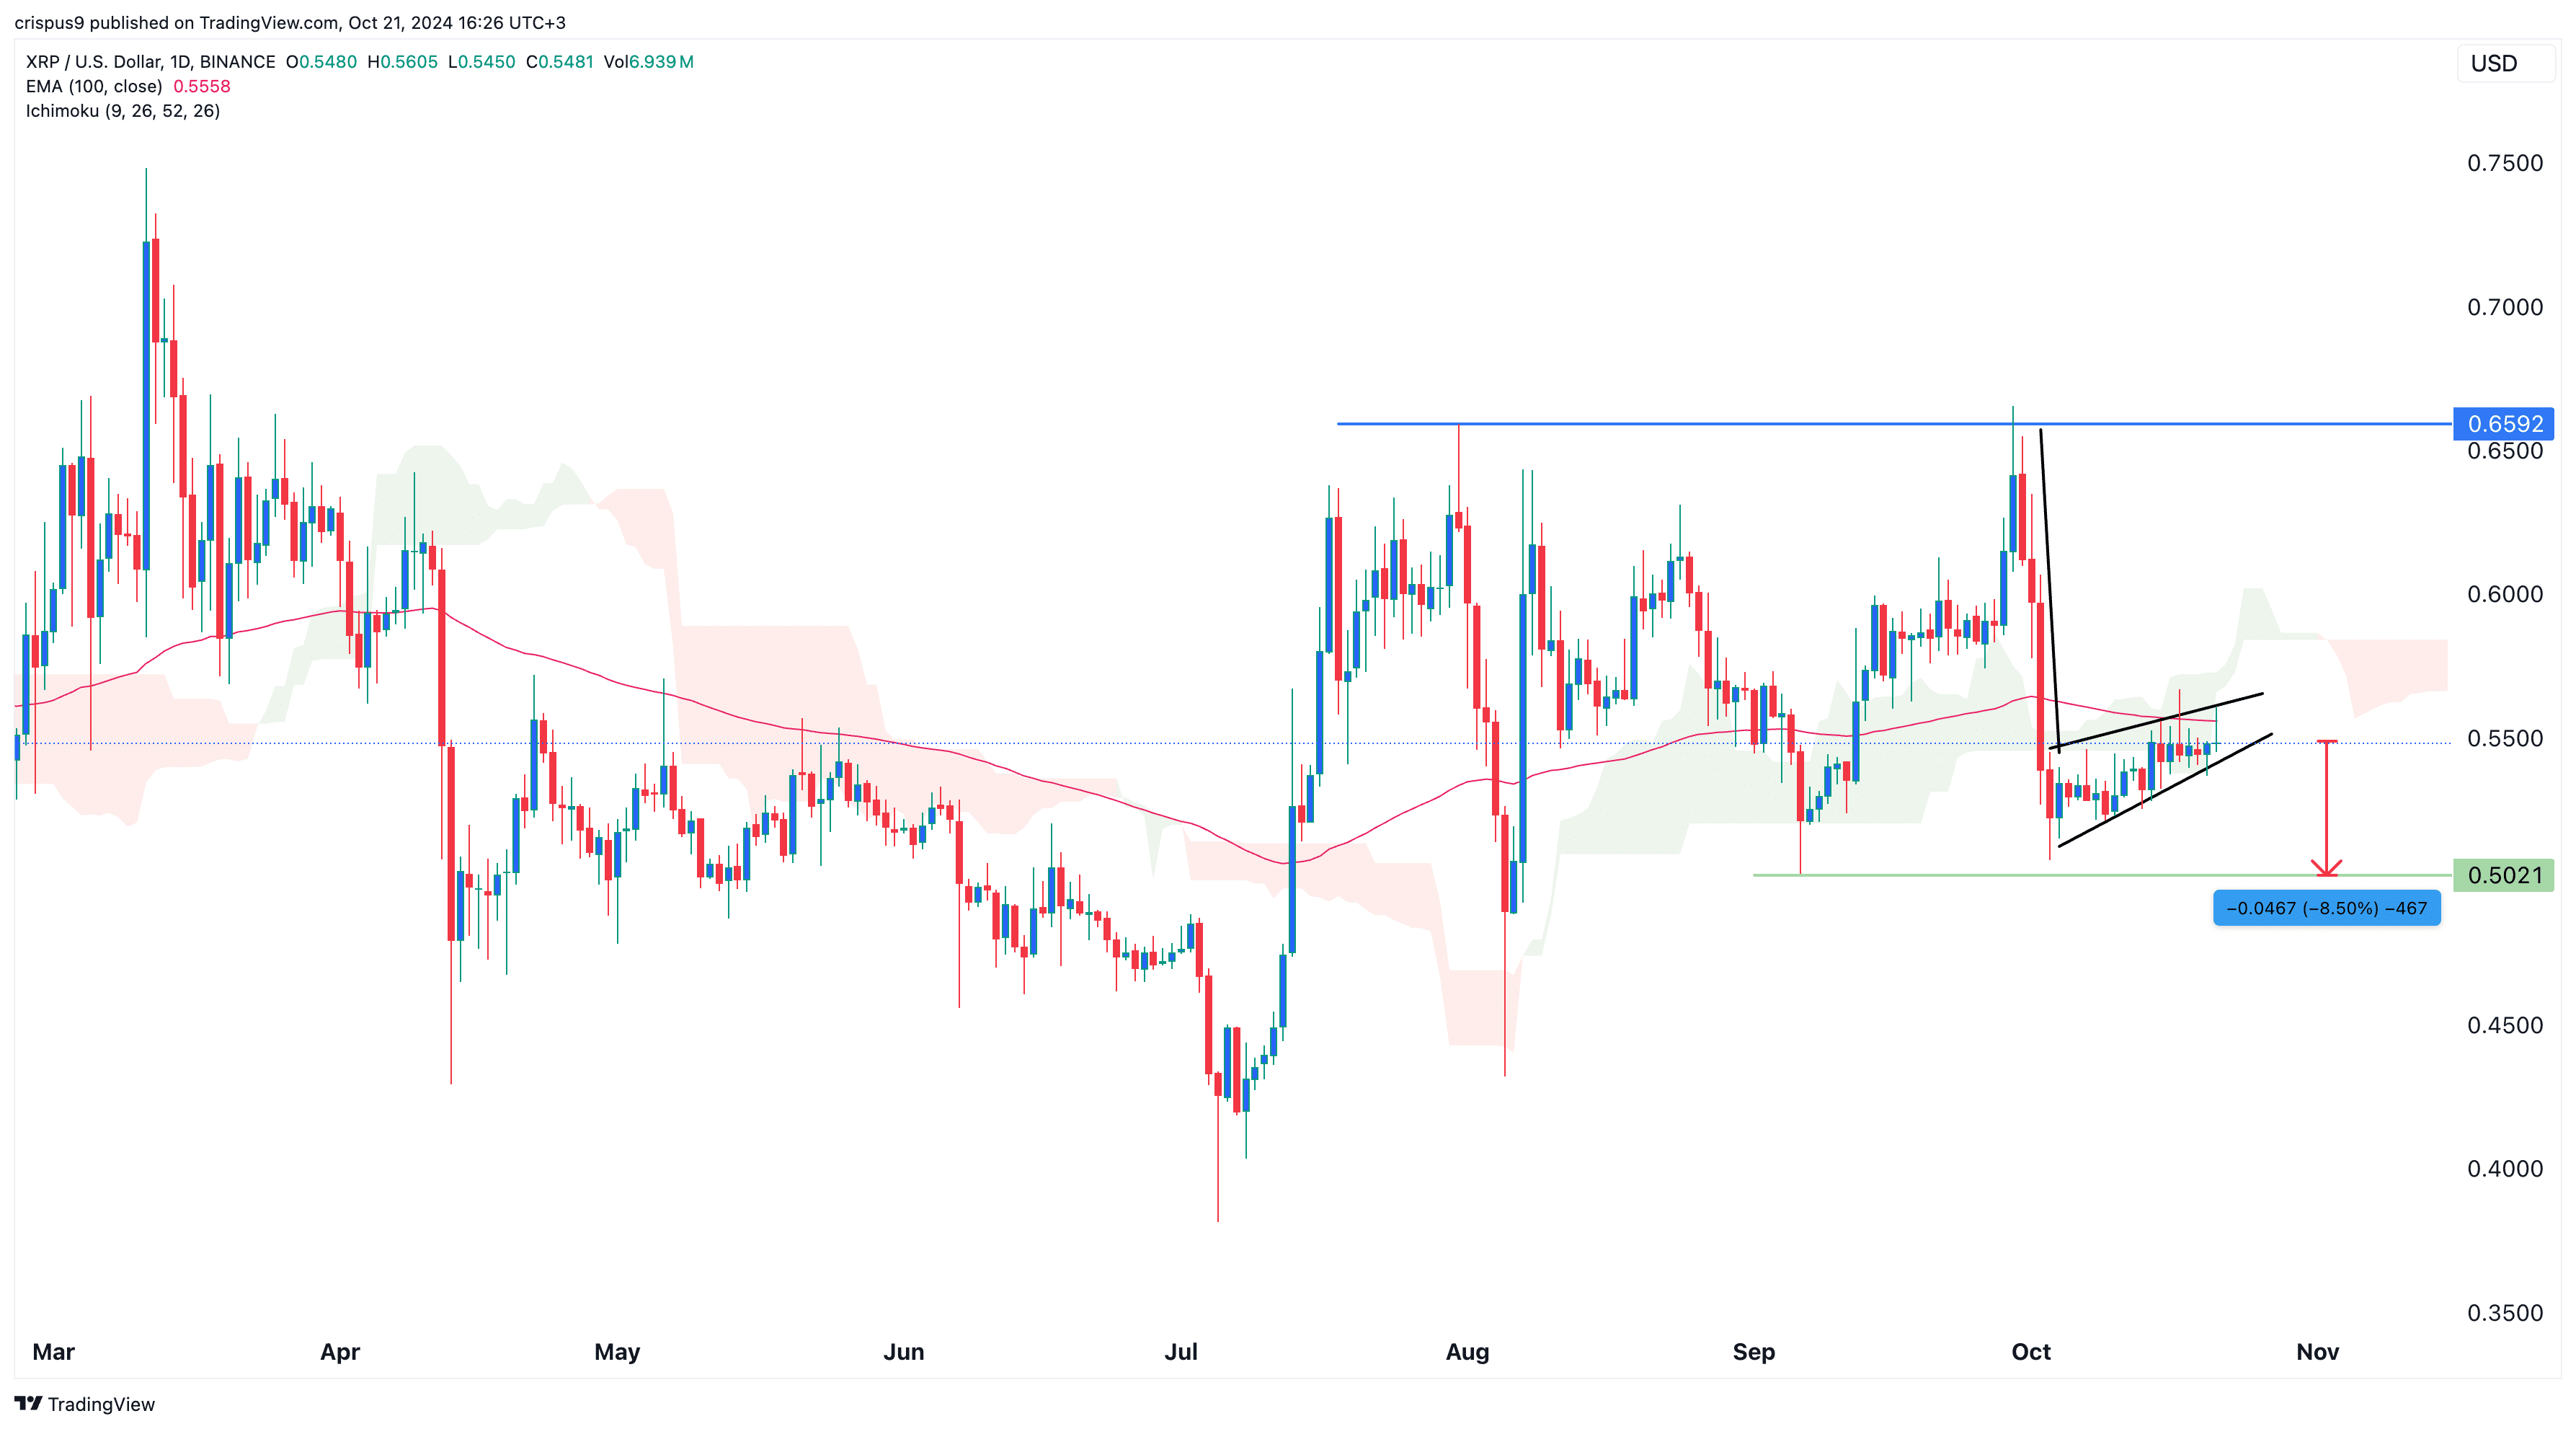
Task: Click the Nov label on time axis
Action: [2317, 1352]
